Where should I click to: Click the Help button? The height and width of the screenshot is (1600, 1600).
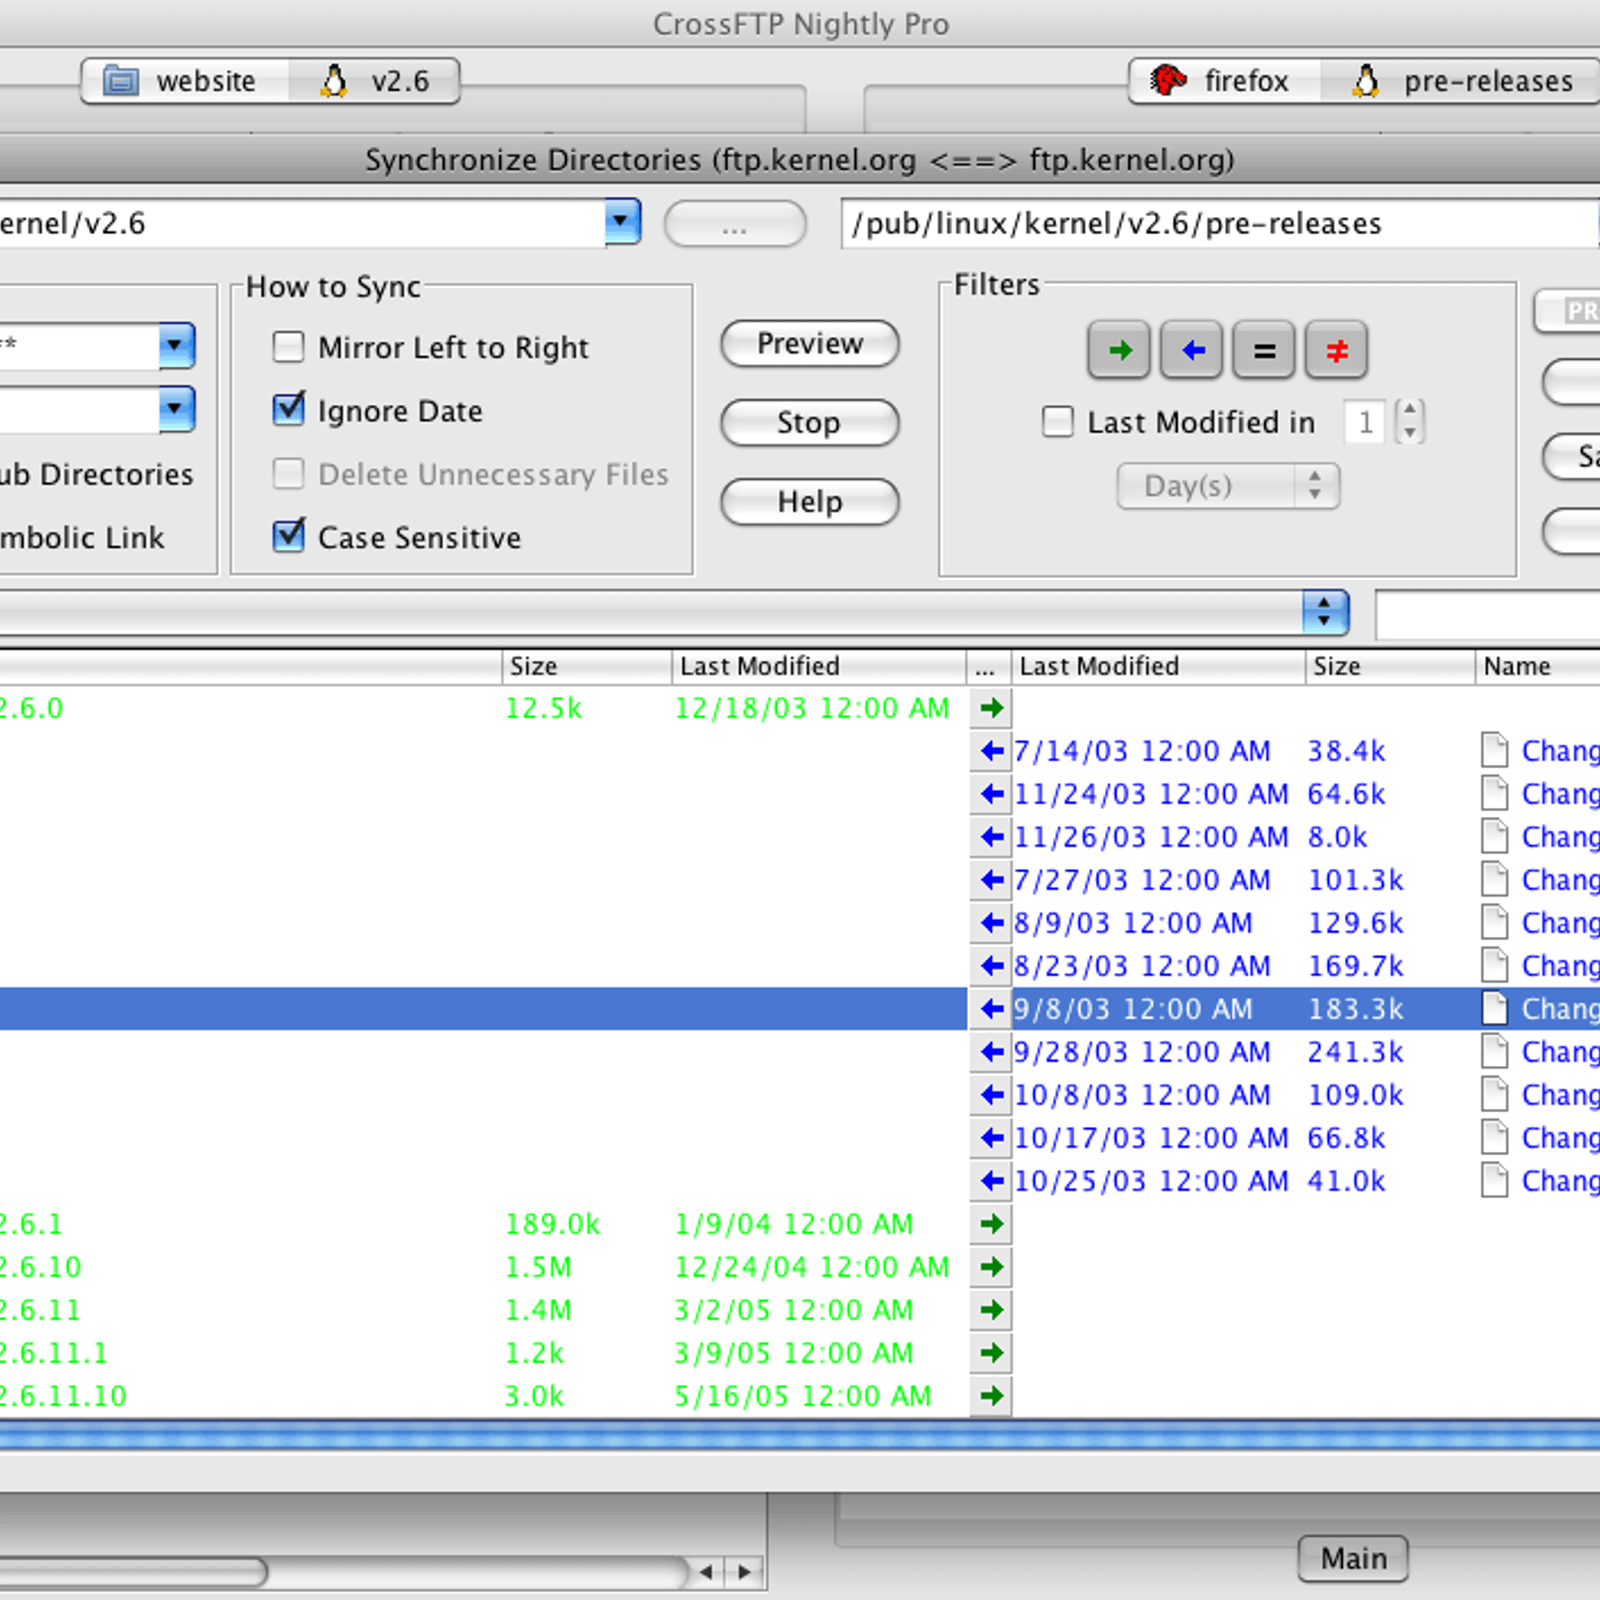(x=810, y=501)
